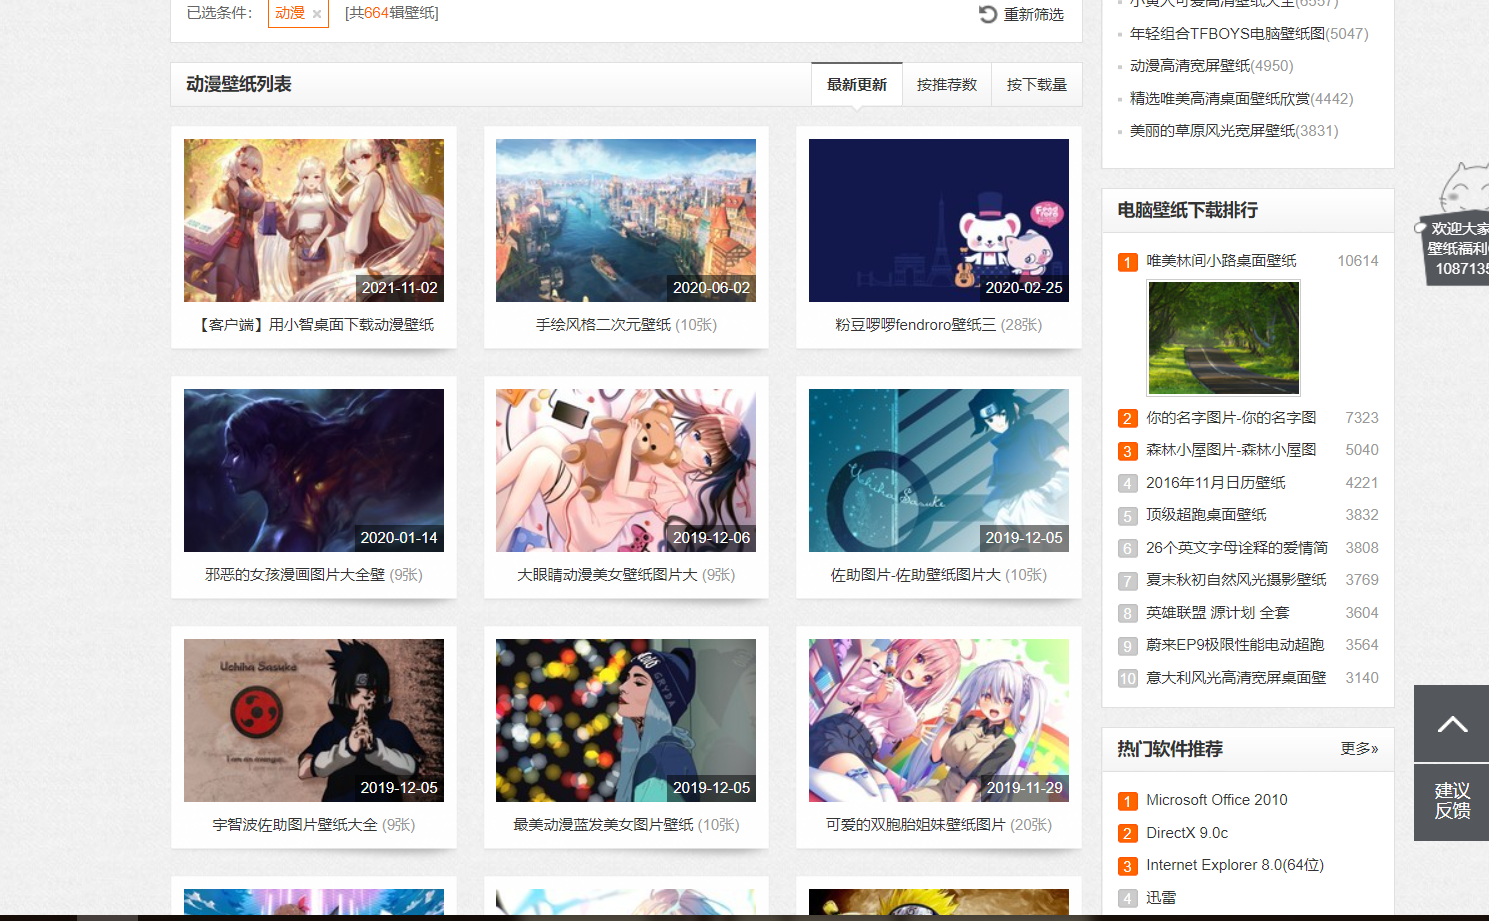Viewport: 1489px width, 921px height.
Task: Click the 手绘风格二次元壁纸 title link
Action: click(x=603, y=325)
